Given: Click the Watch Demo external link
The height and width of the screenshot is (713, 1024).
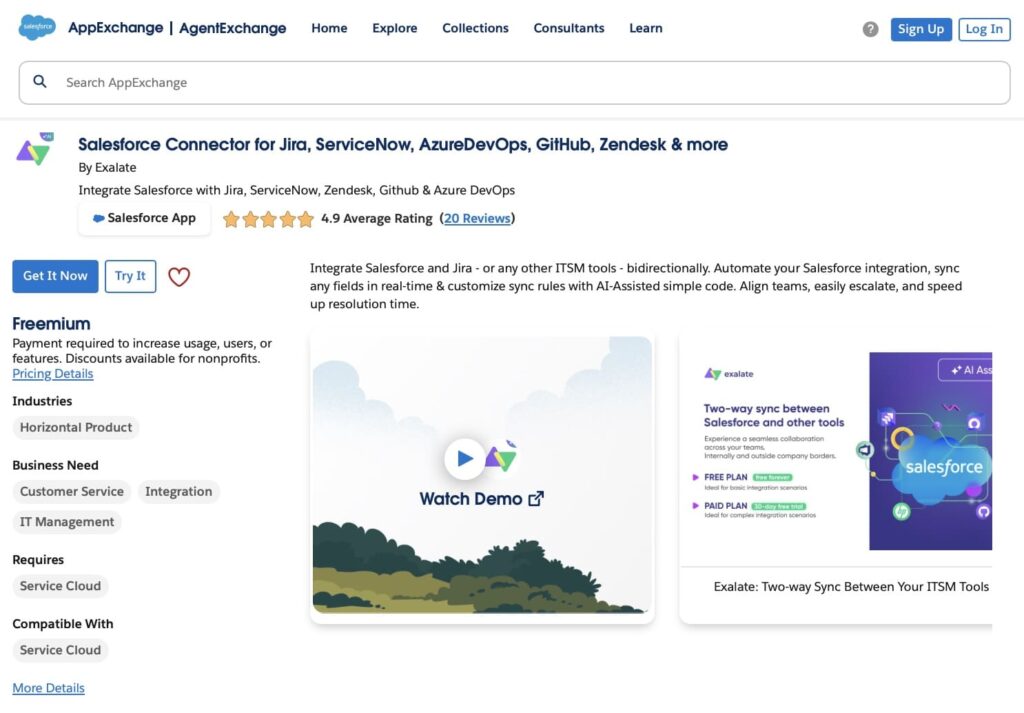Looking at the screenshot, I should coord(481,499).
